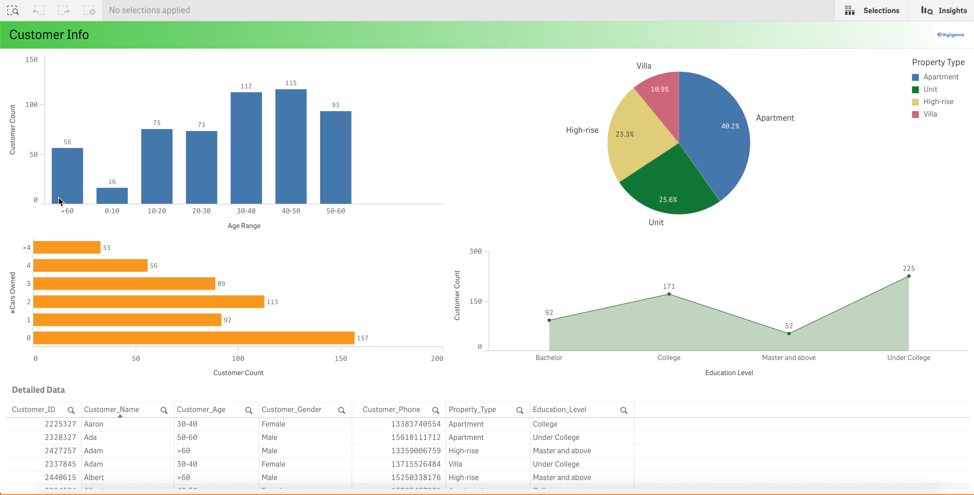Image resolution: width=974 pixels, height=495 pixels.
Task: Click the step forward selection icon
Action: point(64,10)
